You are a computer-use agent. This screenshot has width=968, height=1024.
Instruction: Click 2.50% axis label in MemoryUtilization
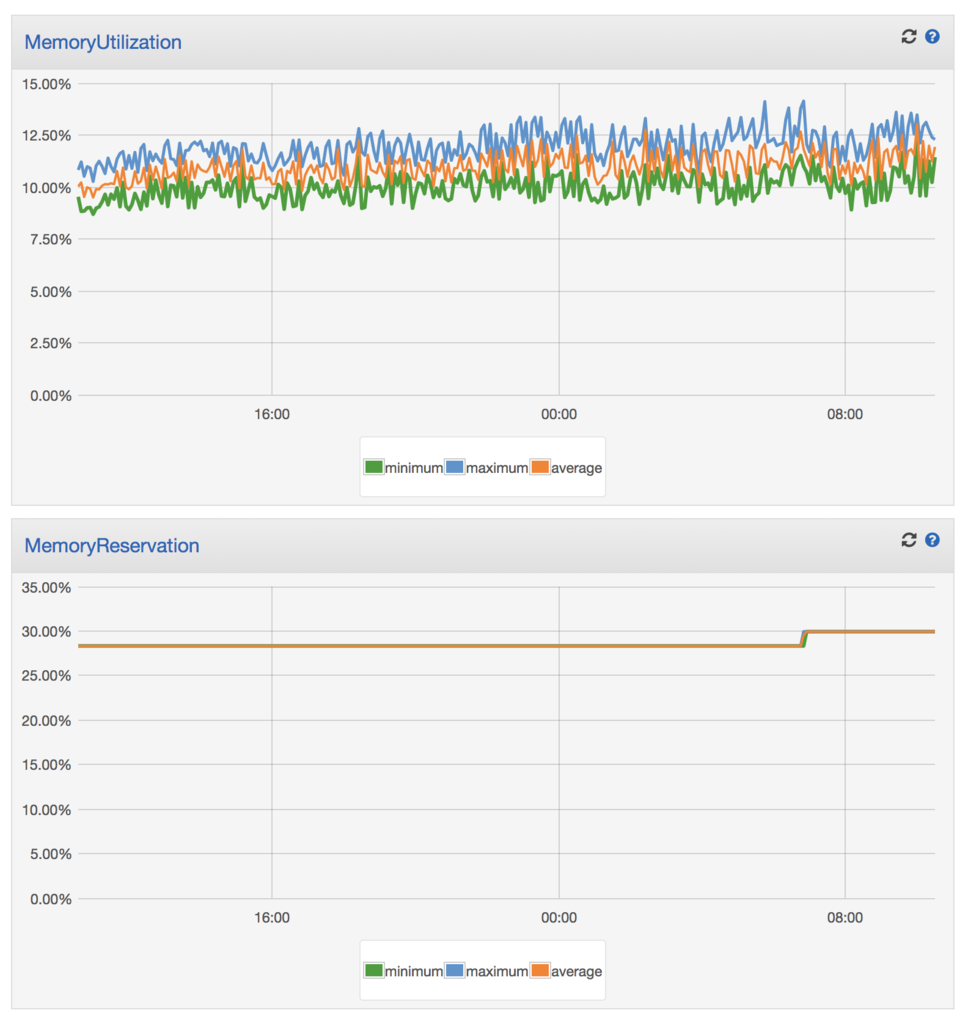click(50, 344)
